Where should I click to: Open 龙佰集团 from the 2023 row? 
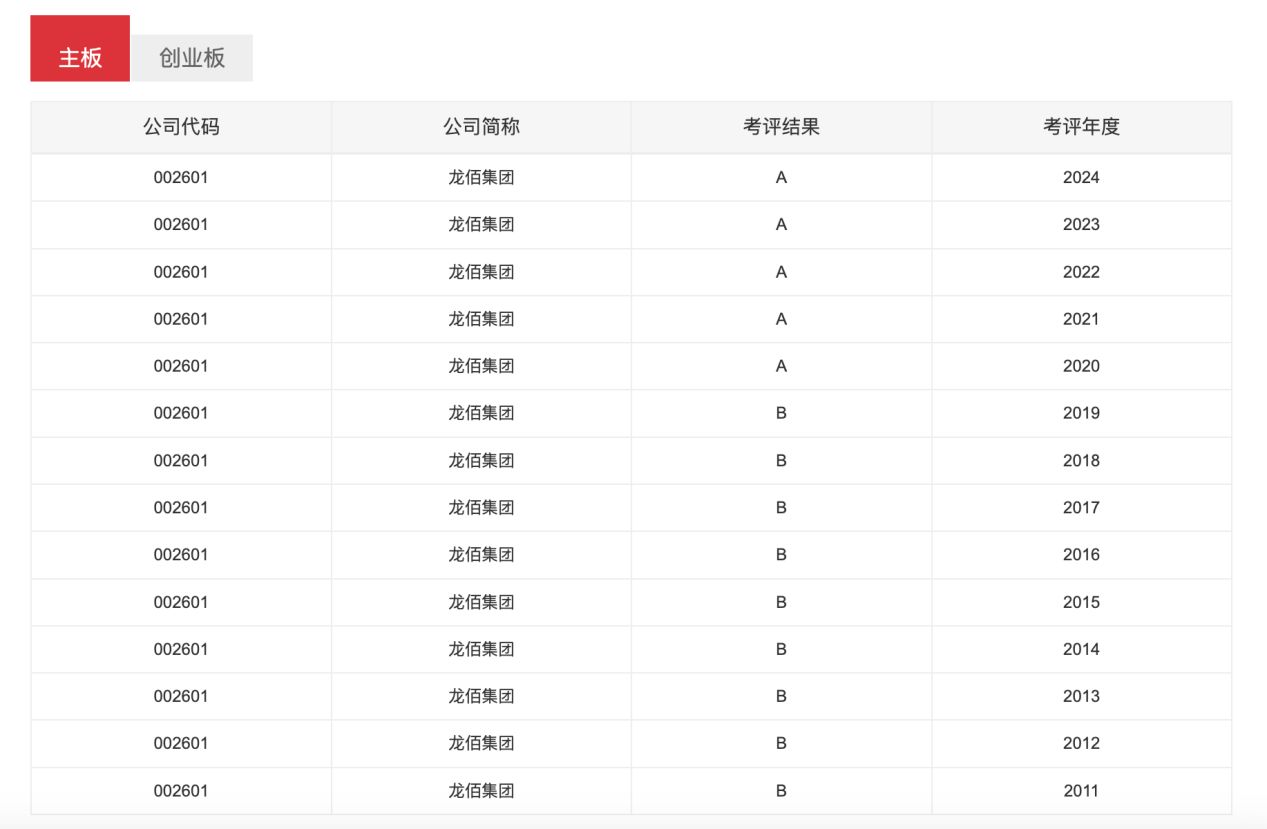[480, 224]
